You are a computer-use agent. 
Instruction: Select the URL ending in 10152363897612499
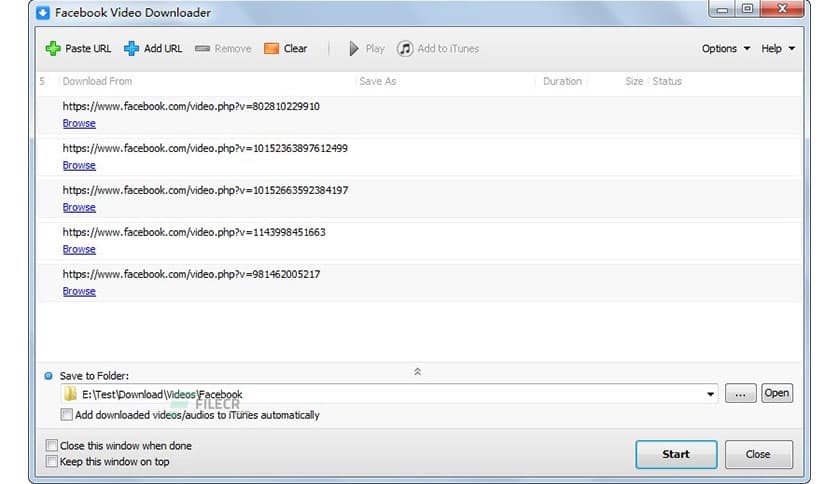[205, 148]
